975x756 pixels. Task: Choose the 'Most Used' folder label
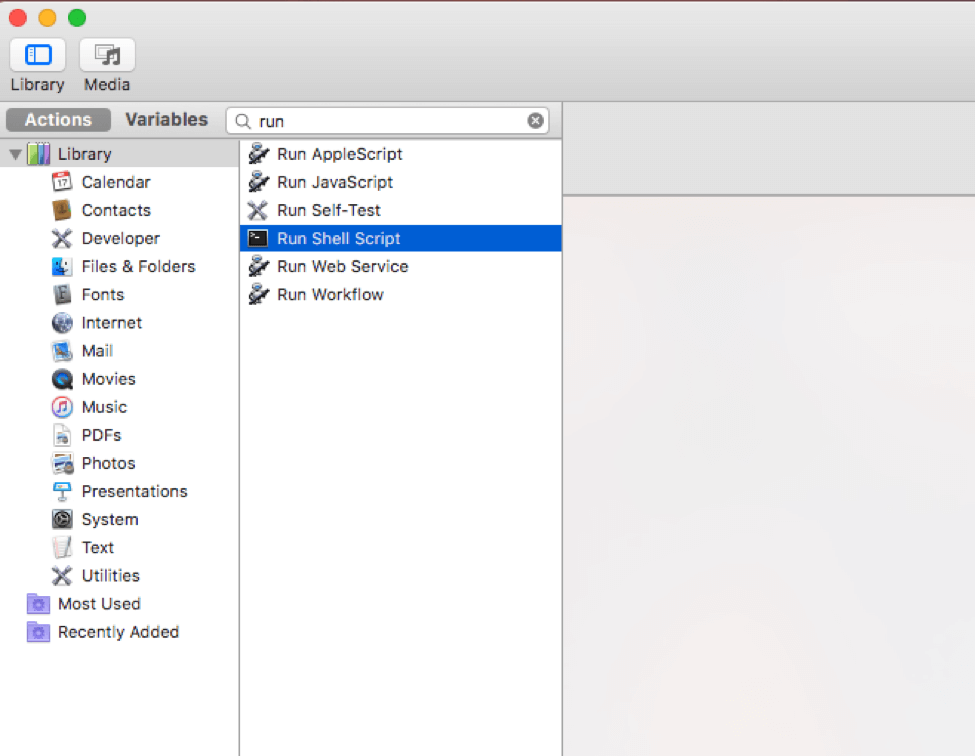pos(99,604)
